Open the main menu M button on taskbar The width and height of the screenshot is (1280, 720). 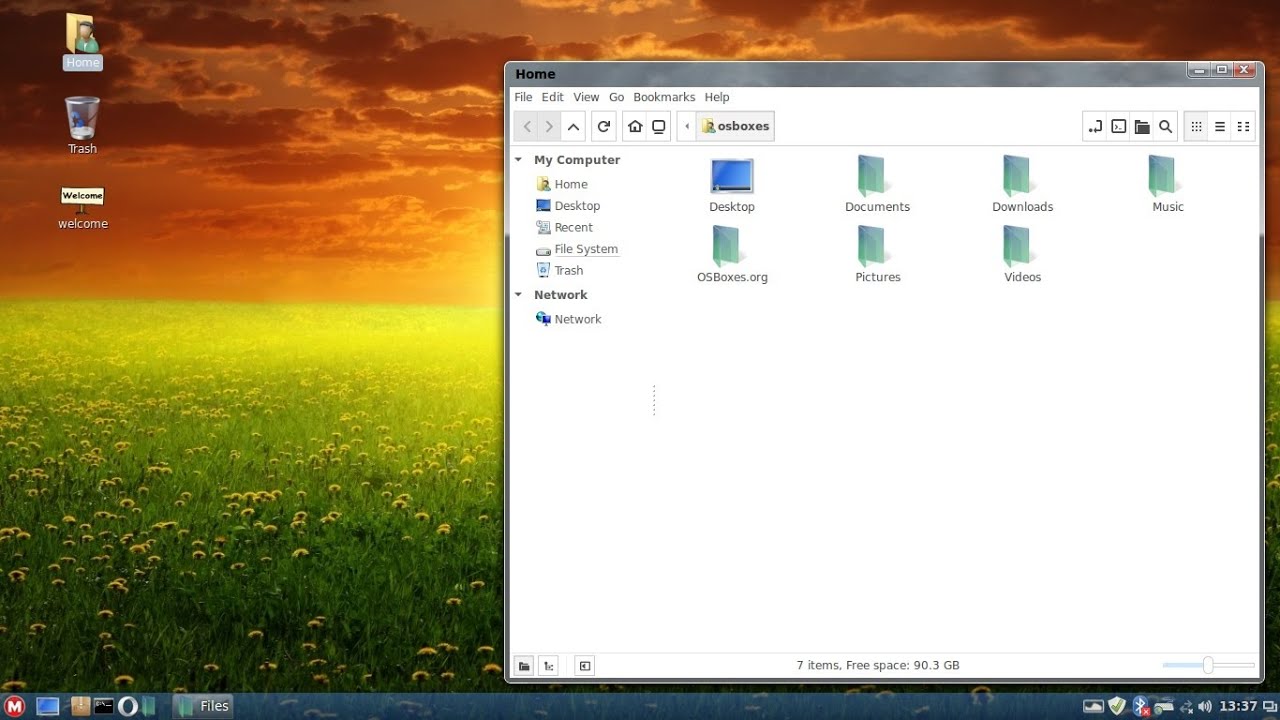tap(14, 706)
